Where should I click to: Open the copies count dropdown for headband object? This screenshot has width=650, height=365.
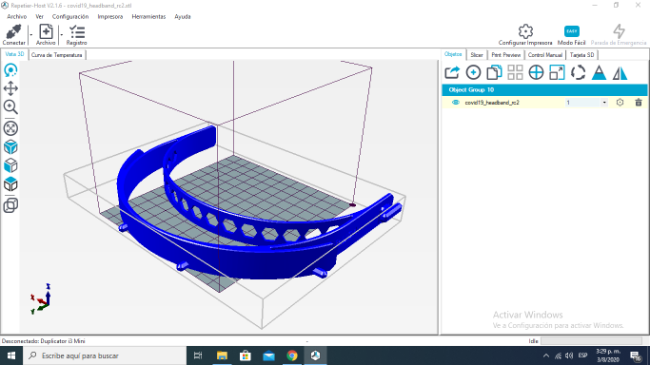[604, 102]
